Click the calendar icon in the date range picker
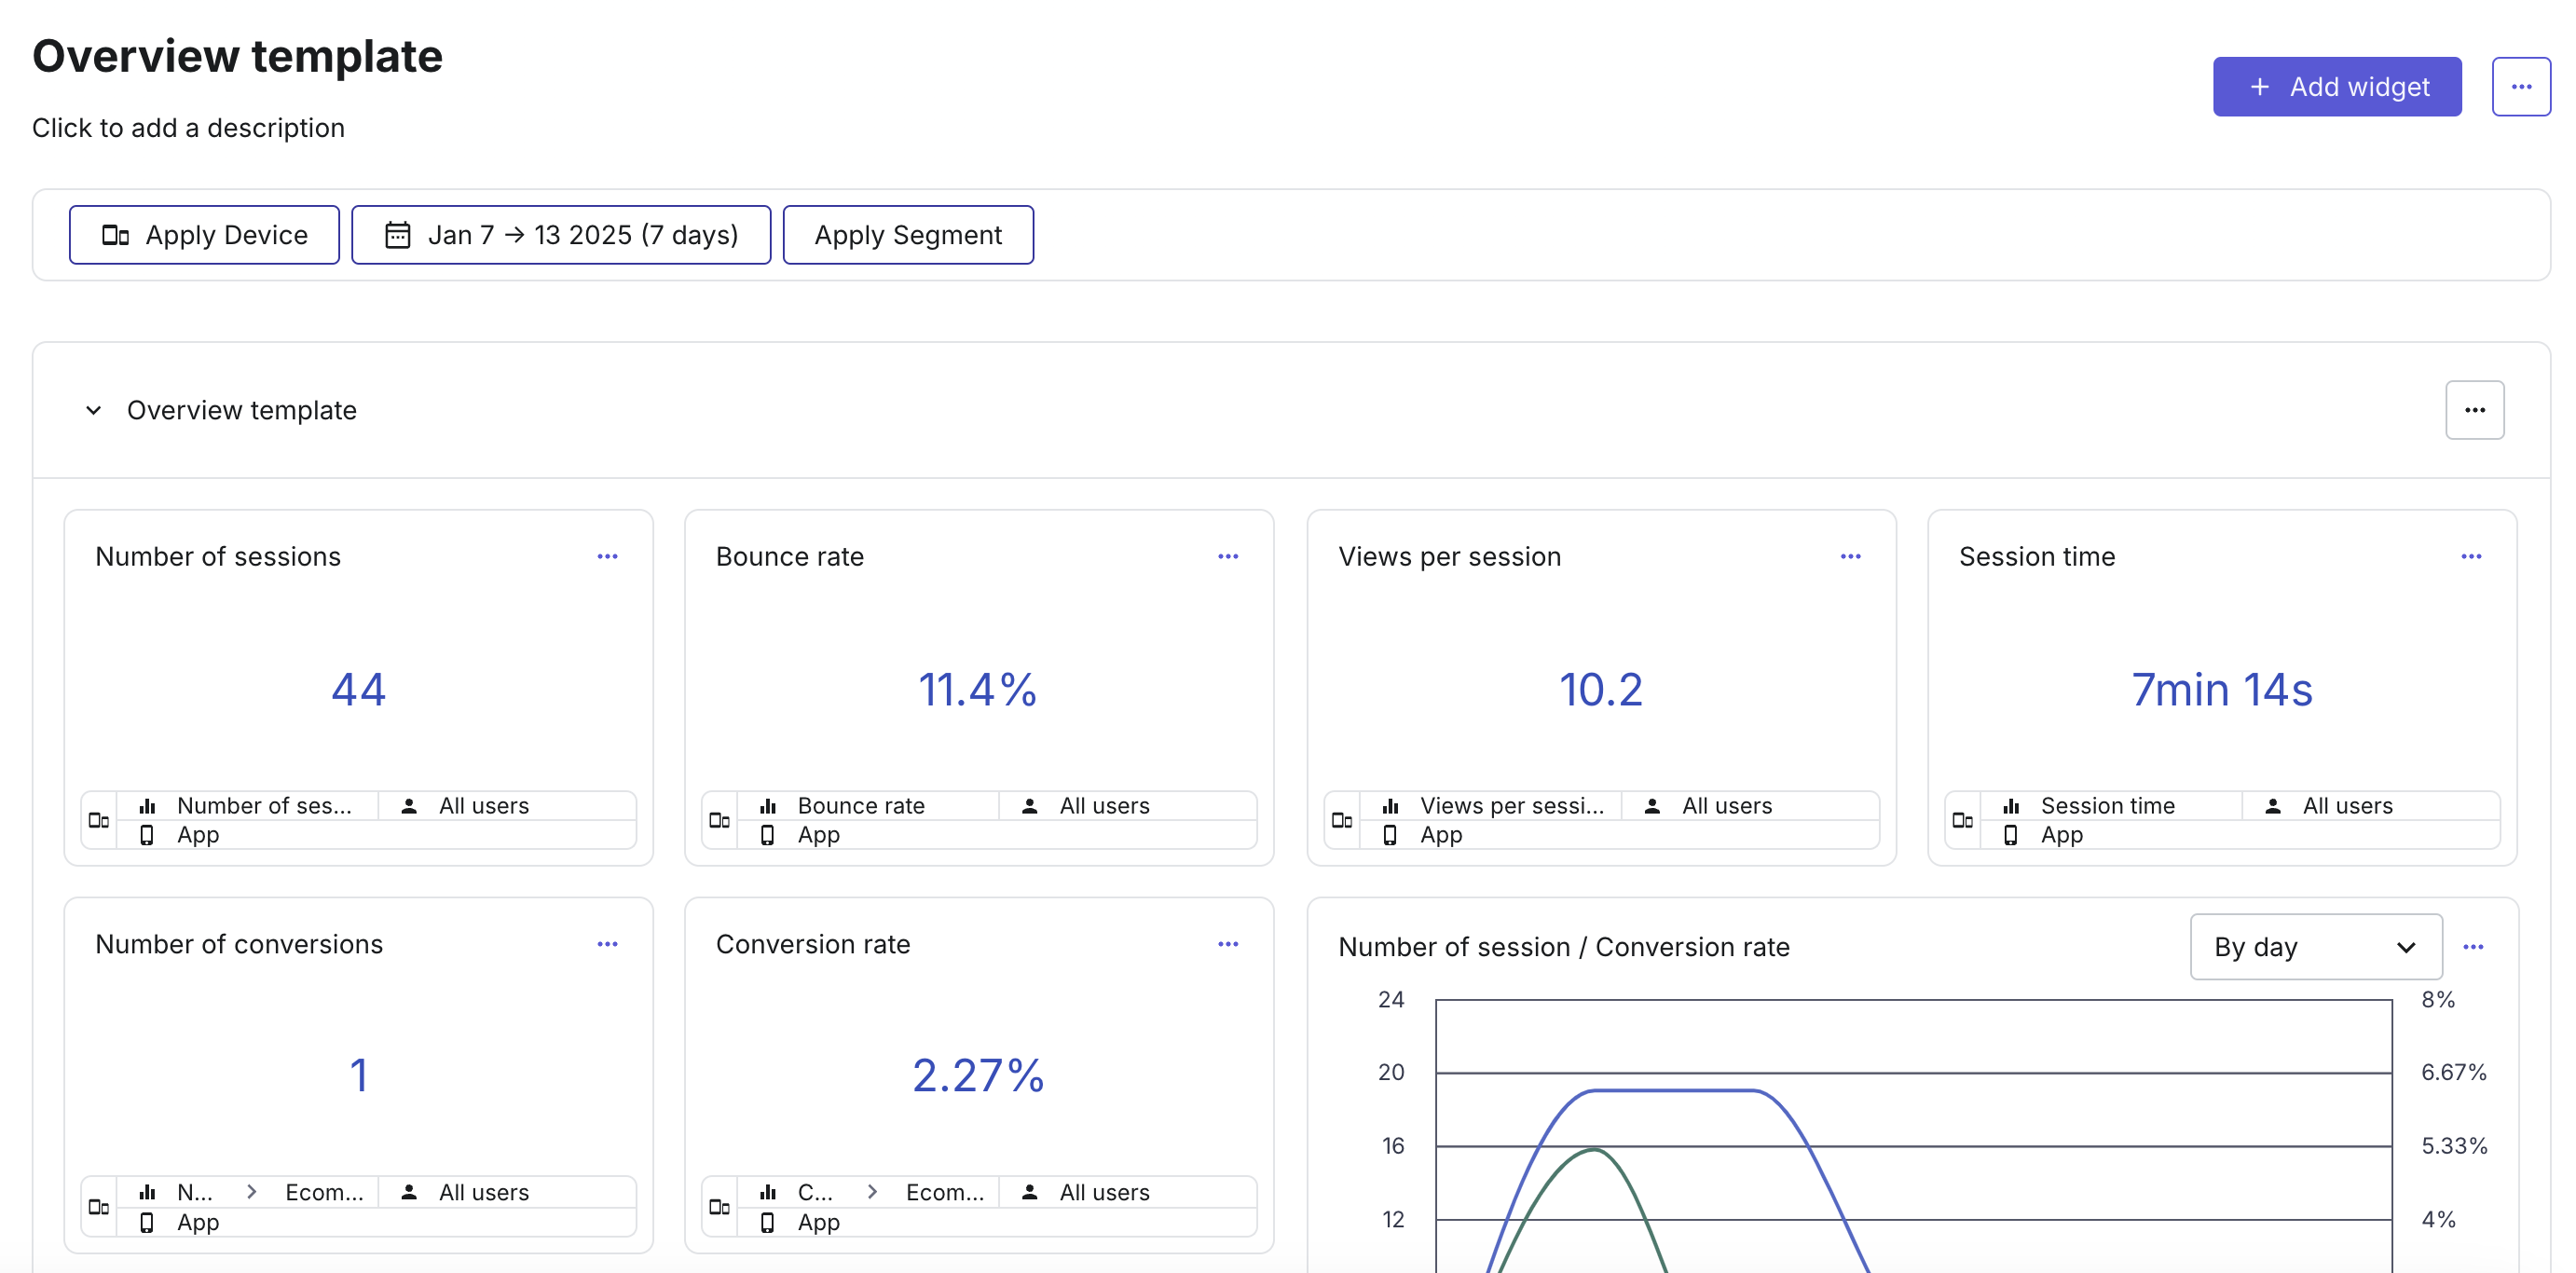 398,234
